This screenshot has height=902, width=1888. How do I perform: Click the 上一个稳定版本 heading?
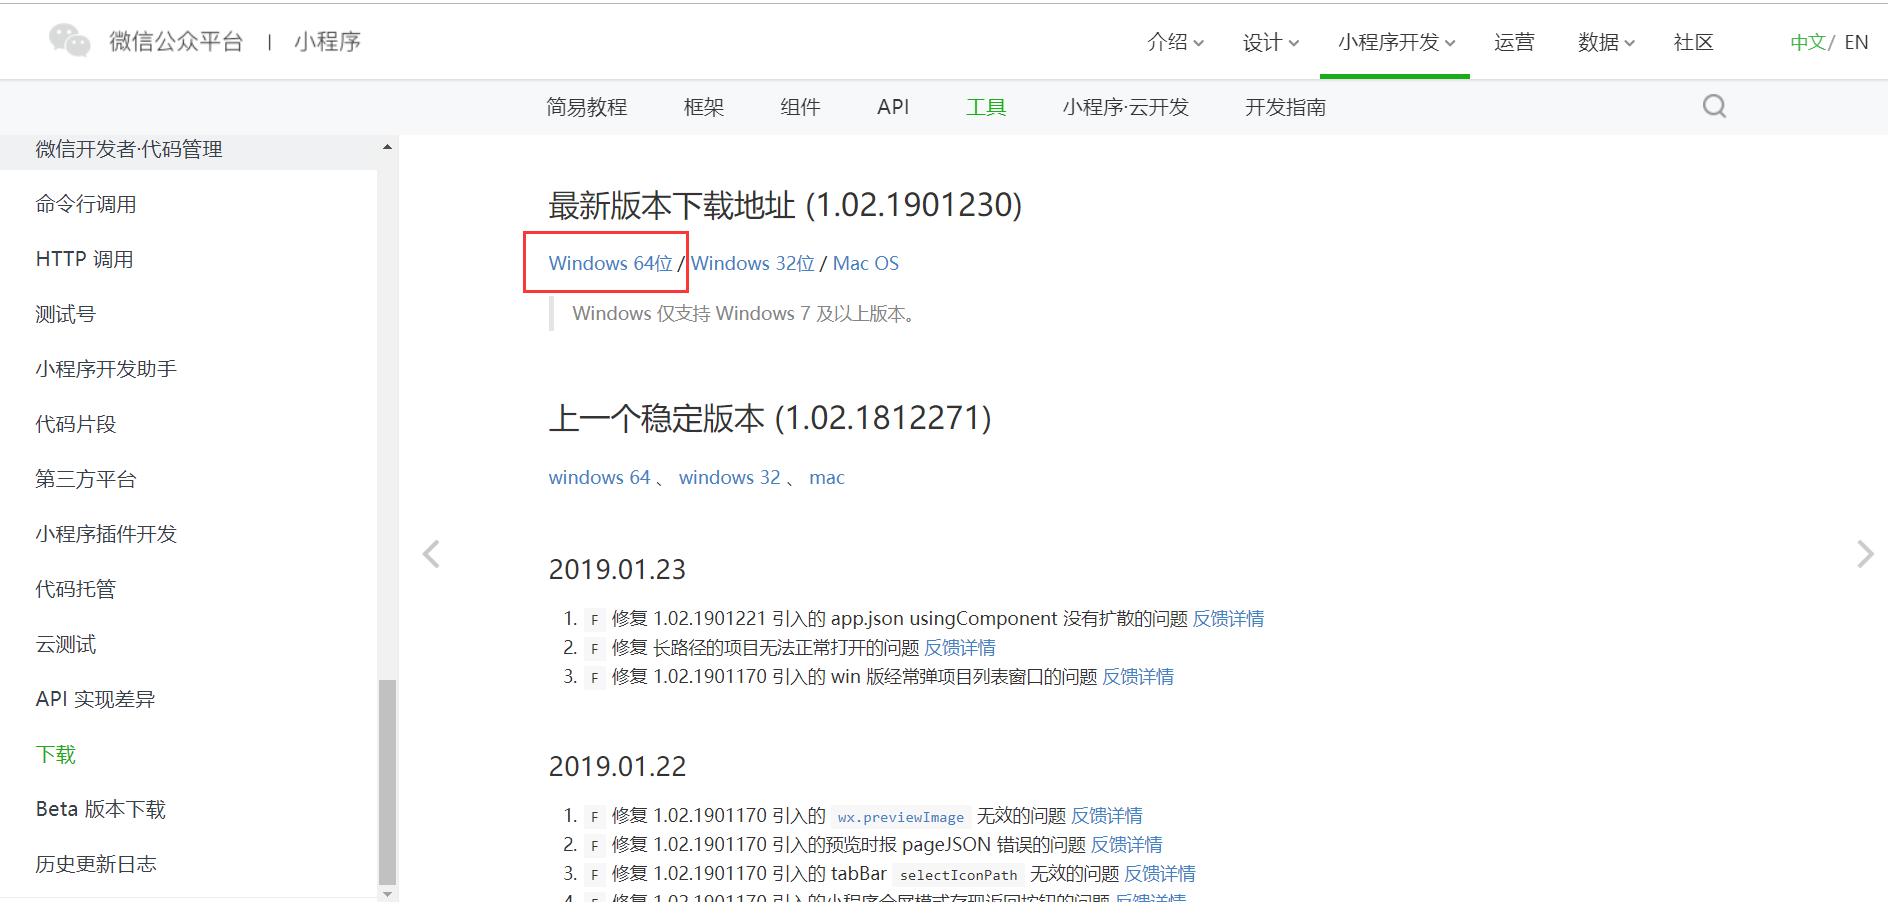click(770, 418)
